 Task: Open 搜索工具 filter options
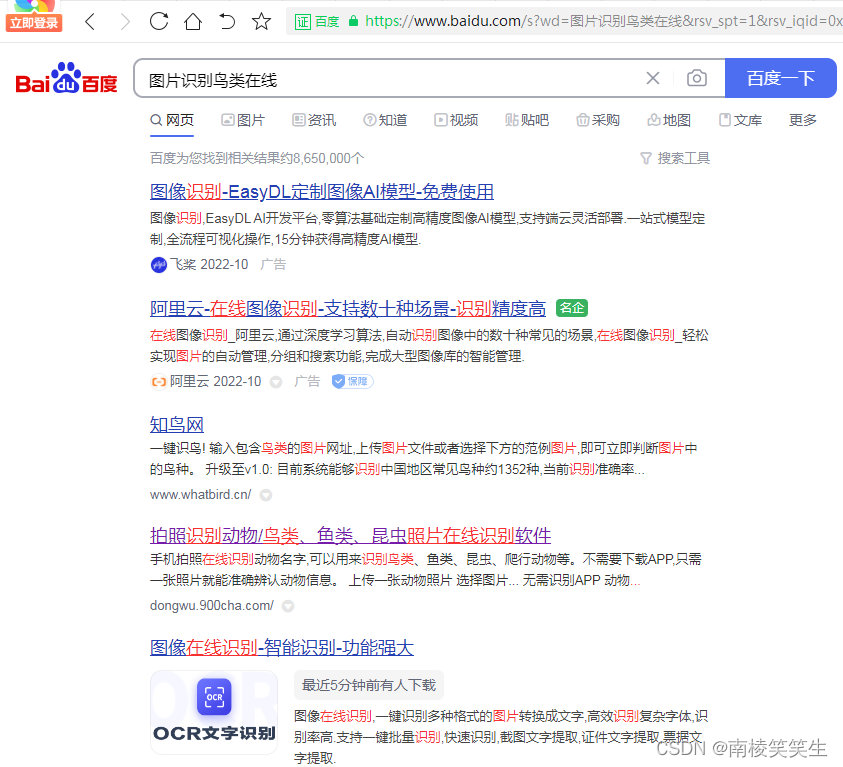(x=675, y=158)
